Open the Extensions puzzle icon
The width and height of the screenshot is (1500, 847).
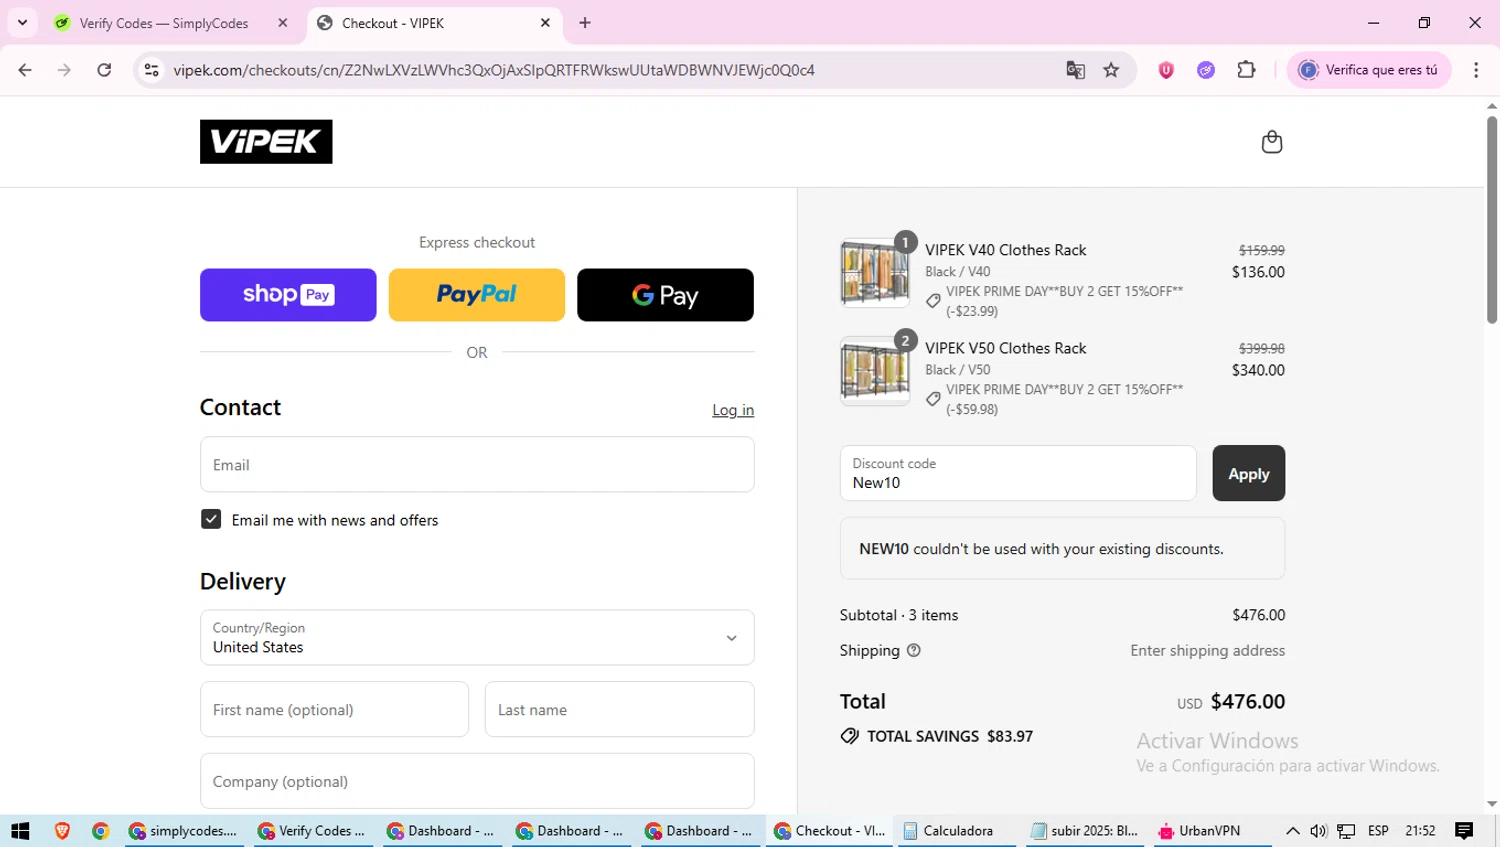point(1246,70)
